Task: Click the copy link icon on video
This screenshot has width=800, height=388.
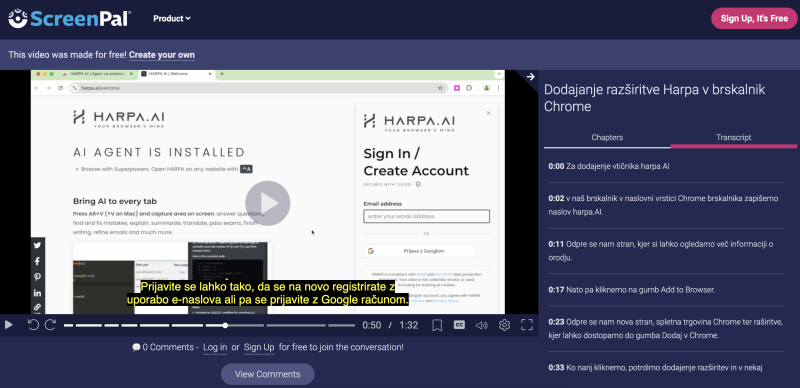Action: (37, 307)
